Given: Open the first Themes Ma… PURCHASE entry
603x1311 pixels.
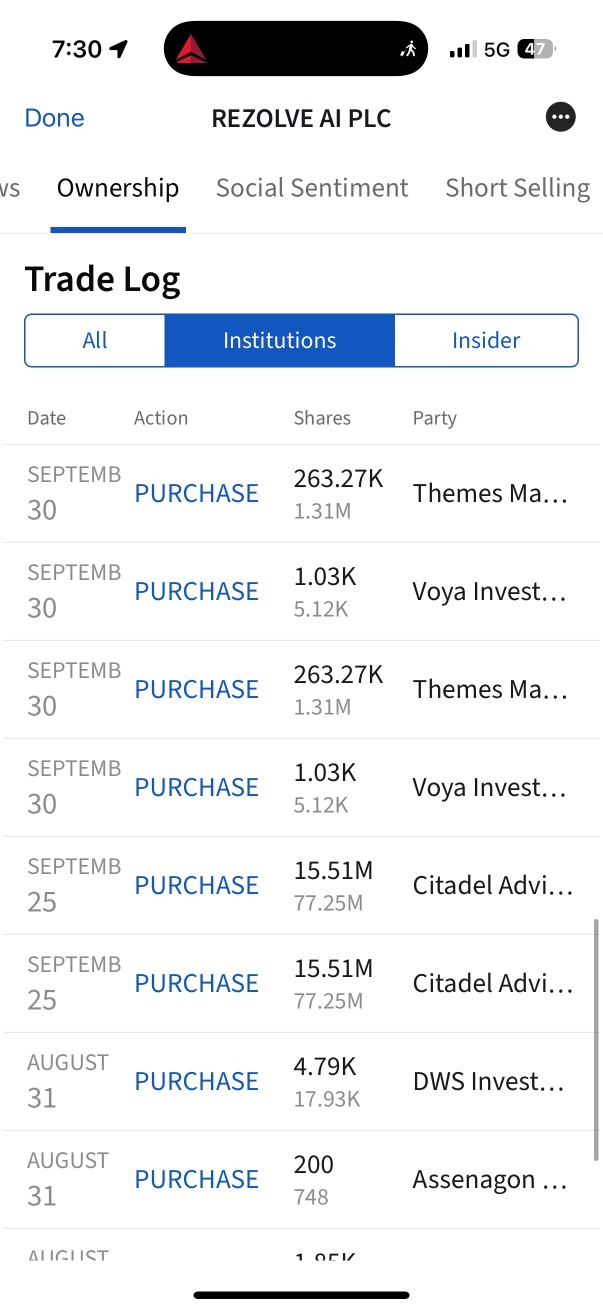Looking at the screenshot, I should [301, 494].
